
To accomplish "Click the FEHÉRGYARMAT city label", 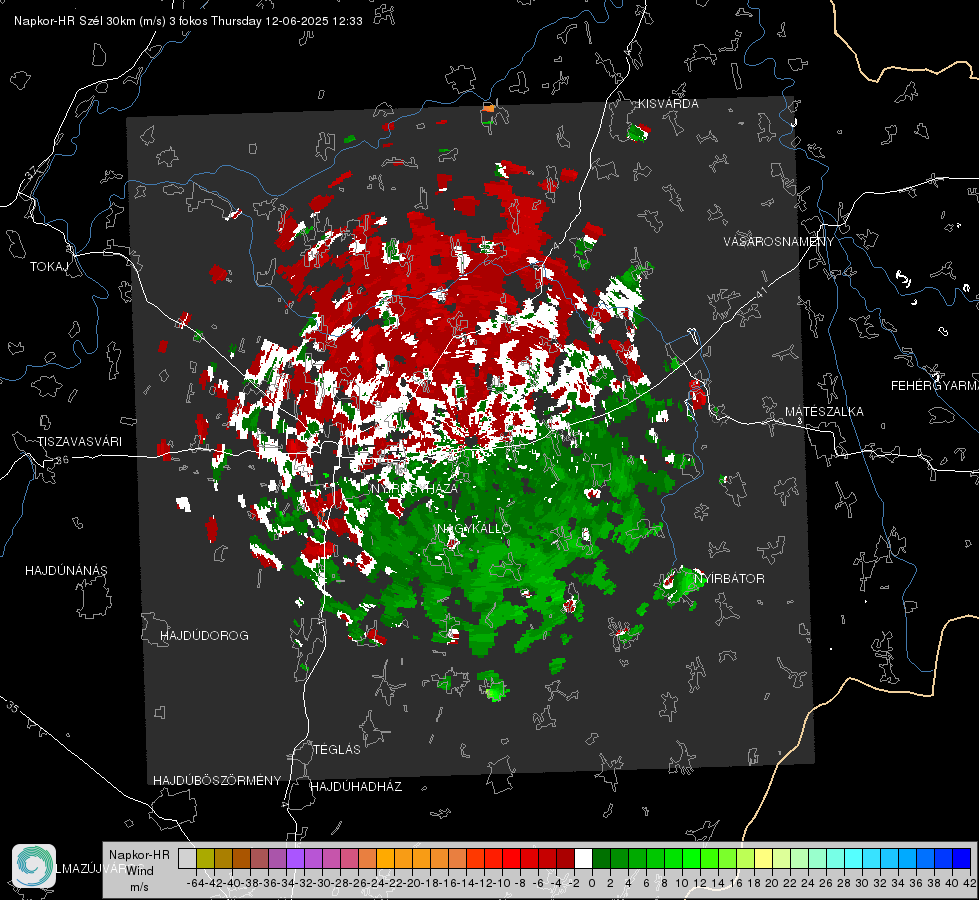I will tap(935, 386).
